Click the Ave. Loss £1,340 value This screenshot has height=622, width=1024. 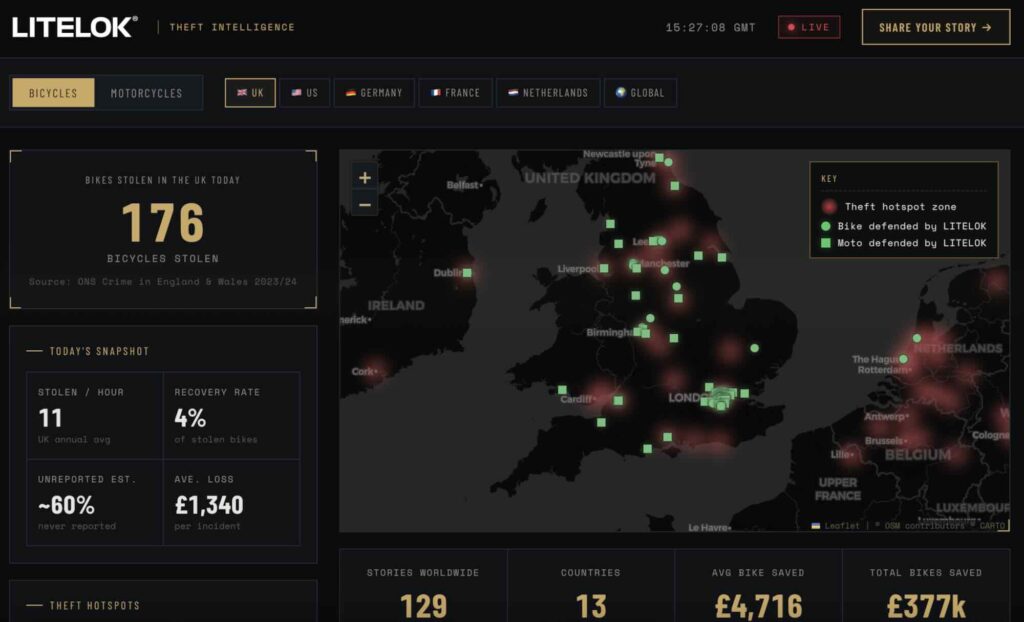pos(209,505)
